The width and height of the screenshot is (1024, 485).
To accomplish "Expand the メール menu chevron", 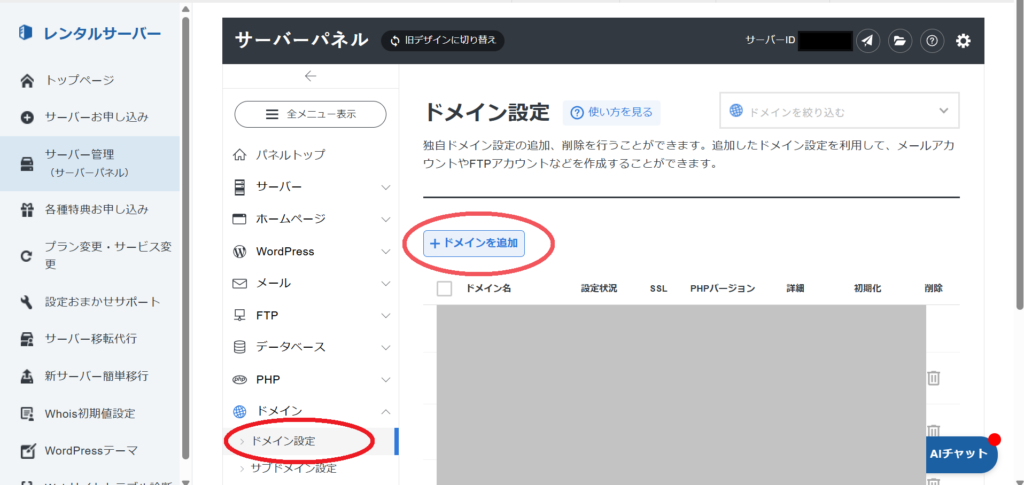I will tap(385, 283).
